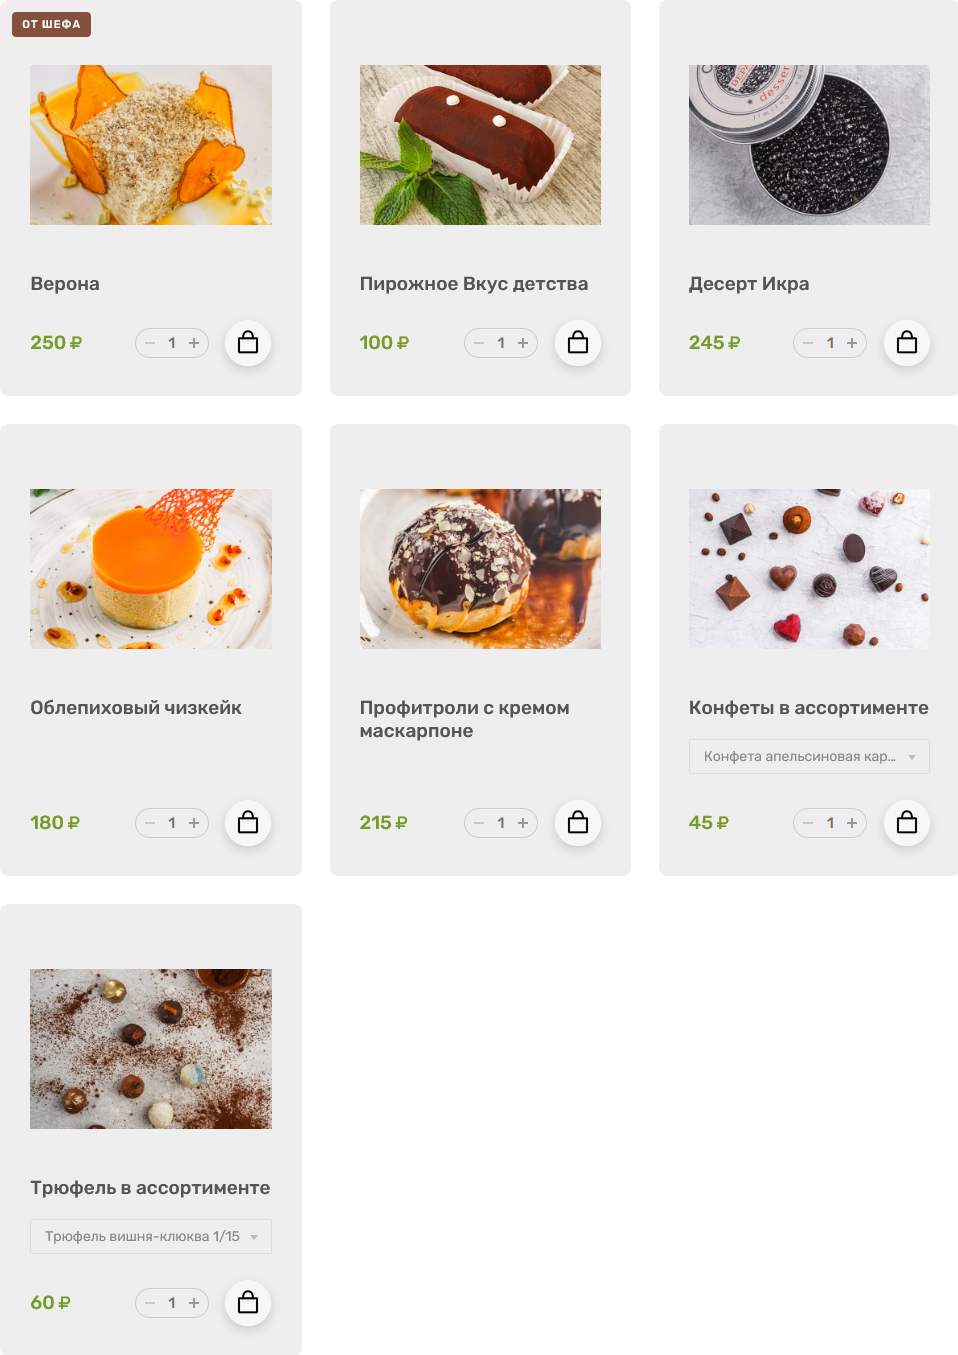Add Облепиховый чизкейк to cart
Screen dimensions: 958x1355
point(248,823)
